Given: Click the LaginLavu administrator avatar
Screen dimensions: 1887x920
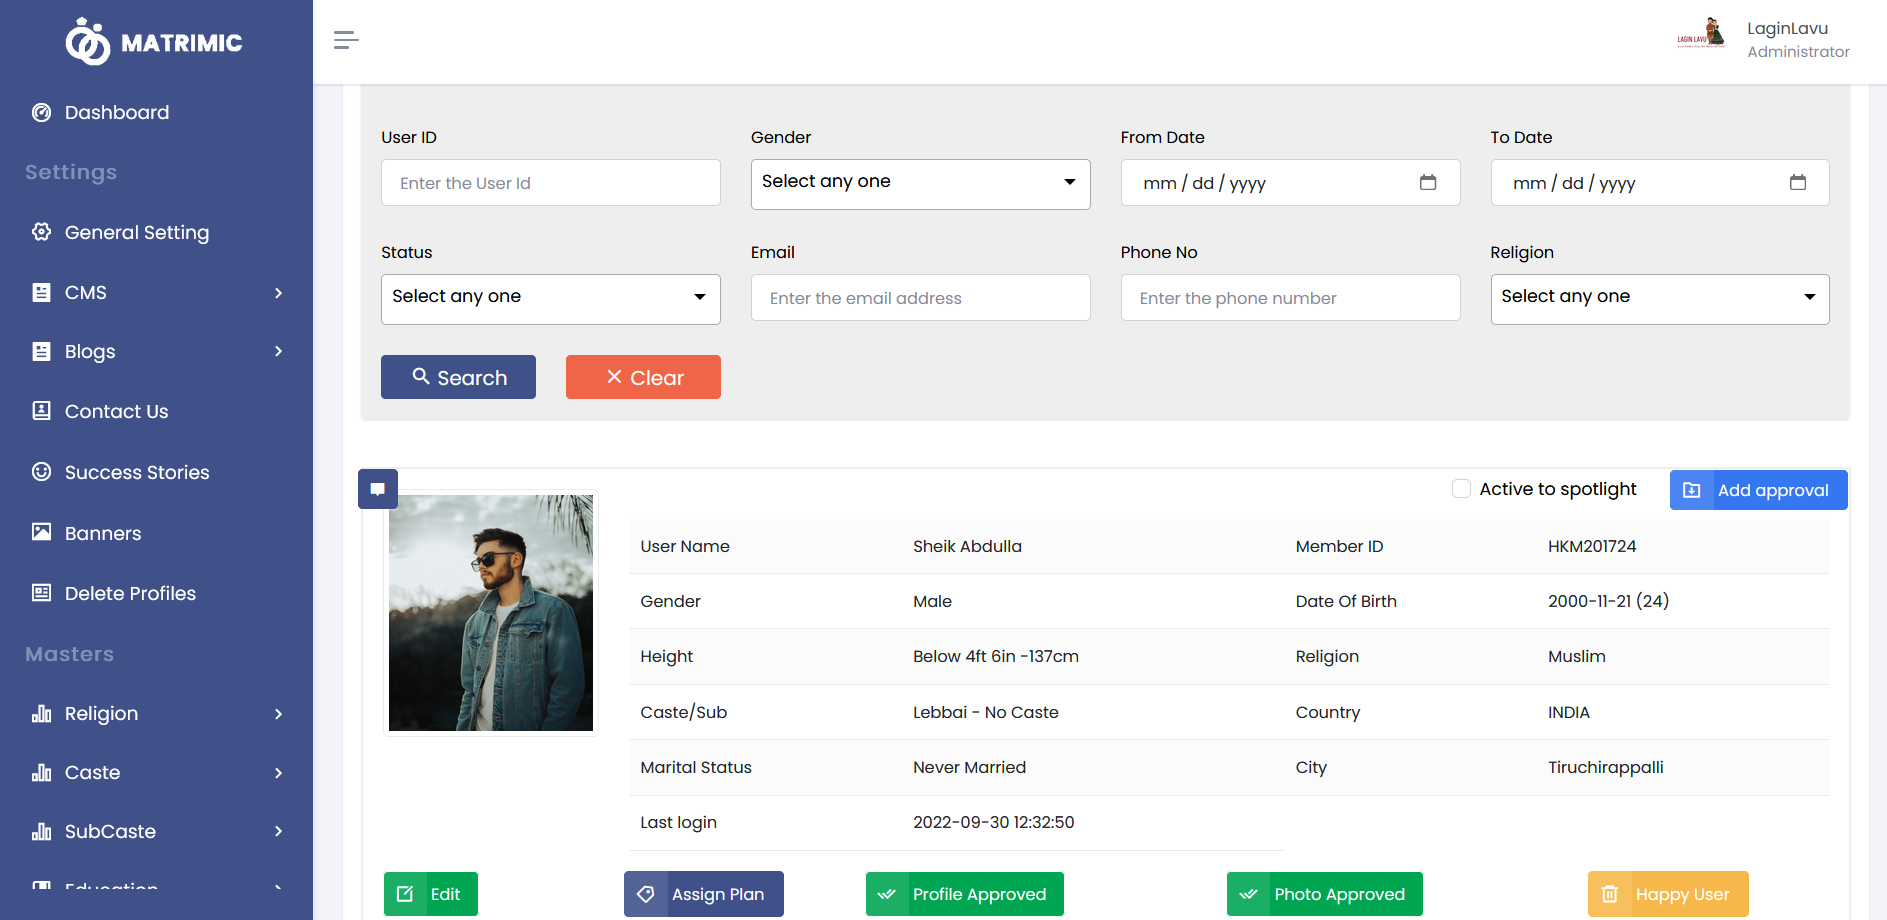Looking at the screenshot, I should [1701, 36].
